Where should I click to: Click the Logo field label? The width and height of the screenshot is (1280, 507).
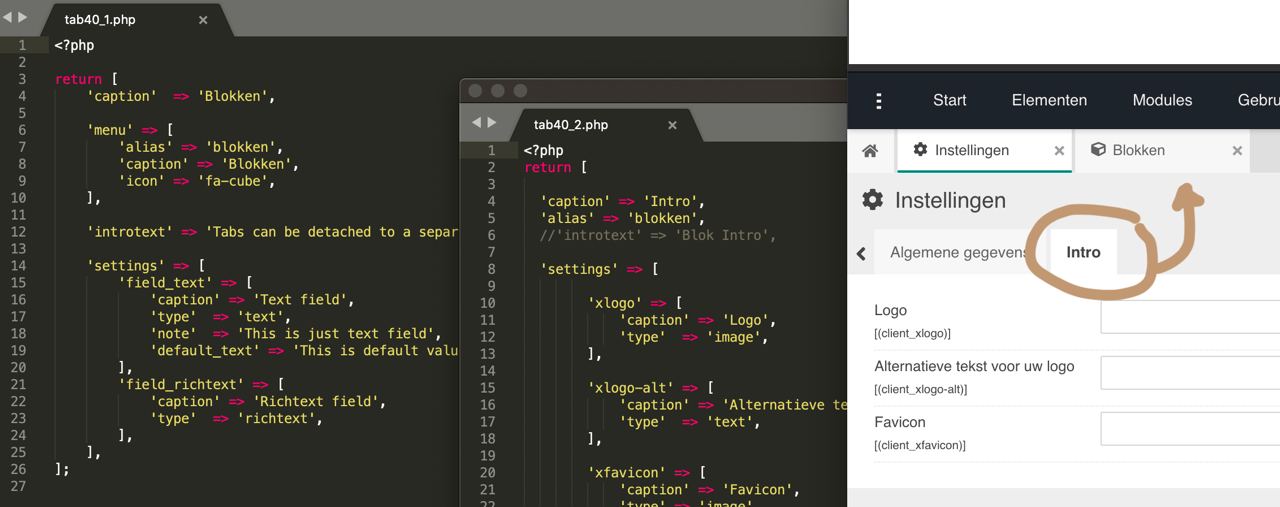[x=891, y=310]
